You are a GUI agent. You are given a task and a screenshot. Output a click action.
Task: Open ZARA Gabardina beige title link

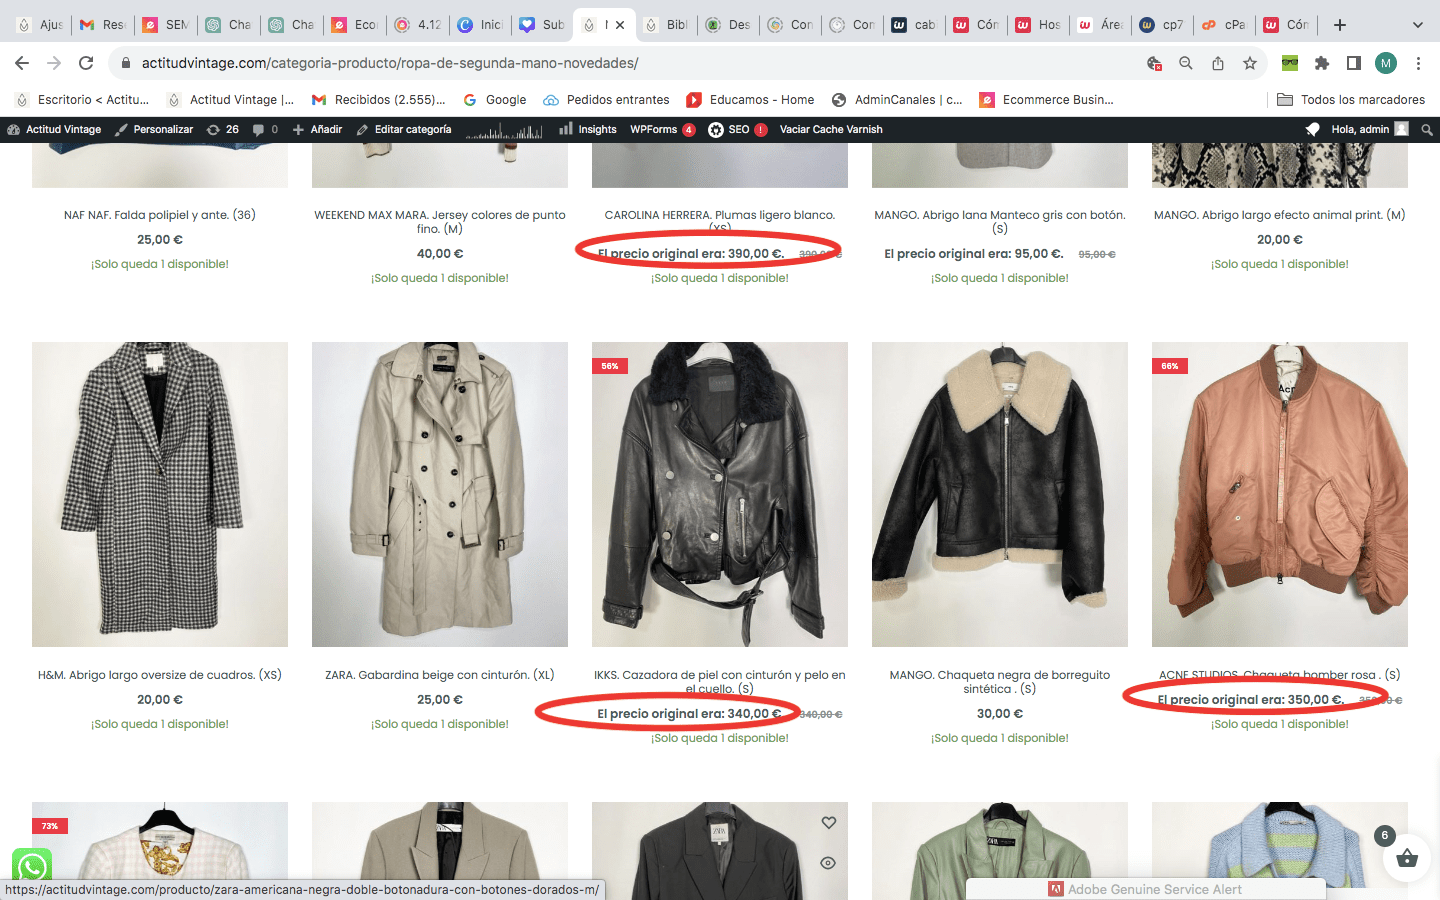pos(440,675)
